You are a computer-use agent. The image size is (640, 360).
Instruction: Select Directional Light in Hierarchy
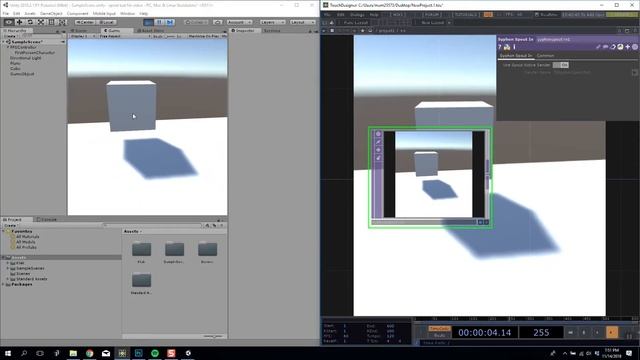(25, 58)
